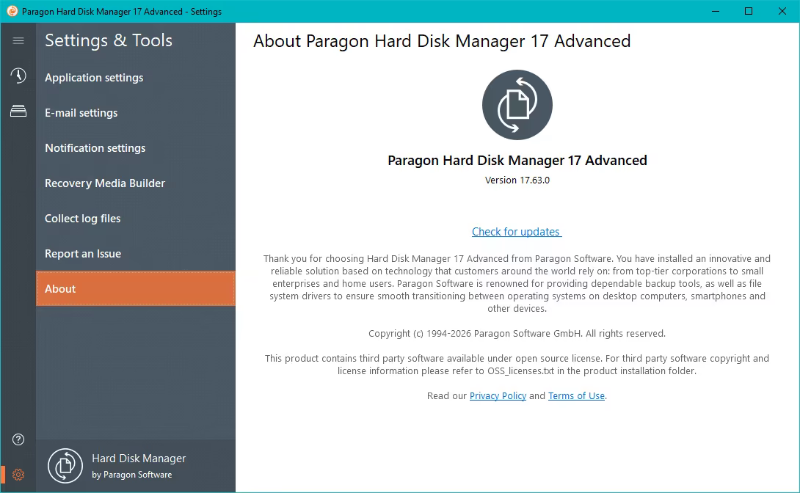
Task: Open E-mail settings
Action: coord(136,113)
